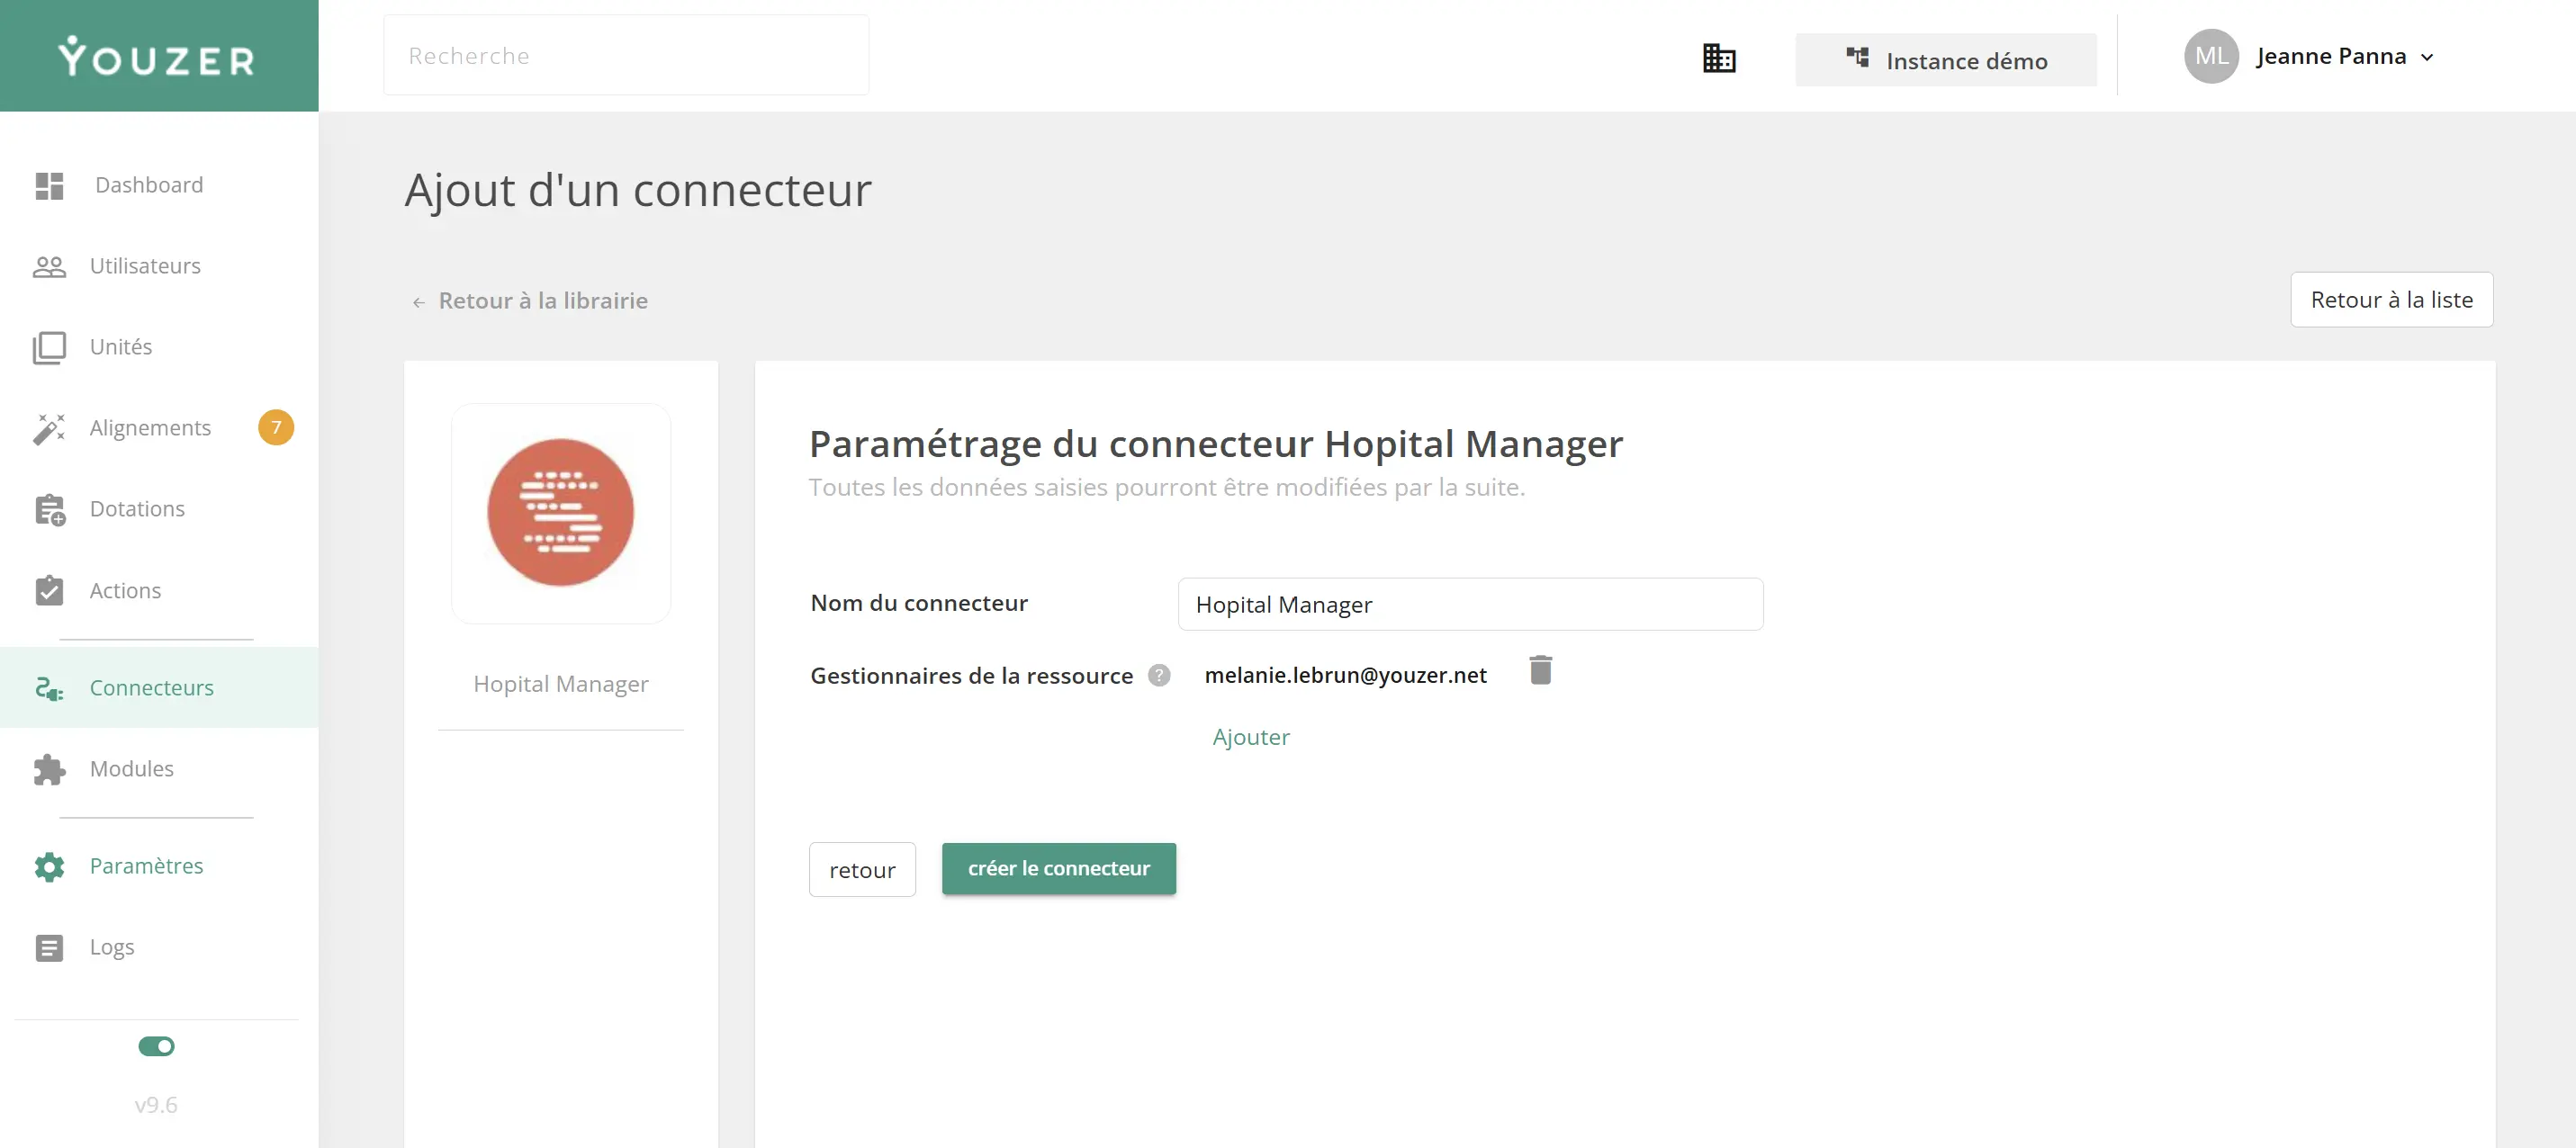Click the Instance démo hierarchy icon
Image resolution: width=2576 pixels, height=1148 pixels.
coord(1857,57)
